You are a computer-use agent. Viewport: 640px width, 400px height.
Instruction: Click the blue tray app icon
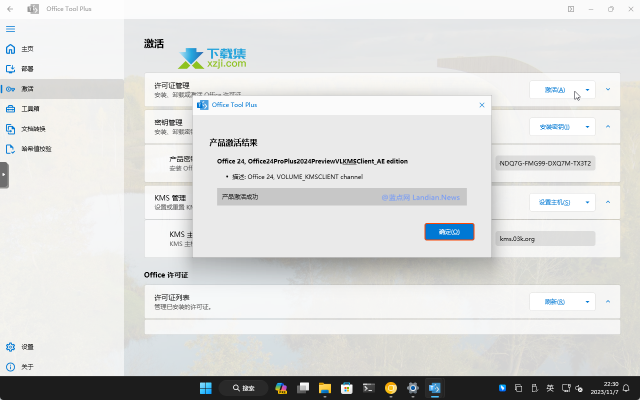click(502, 388)
